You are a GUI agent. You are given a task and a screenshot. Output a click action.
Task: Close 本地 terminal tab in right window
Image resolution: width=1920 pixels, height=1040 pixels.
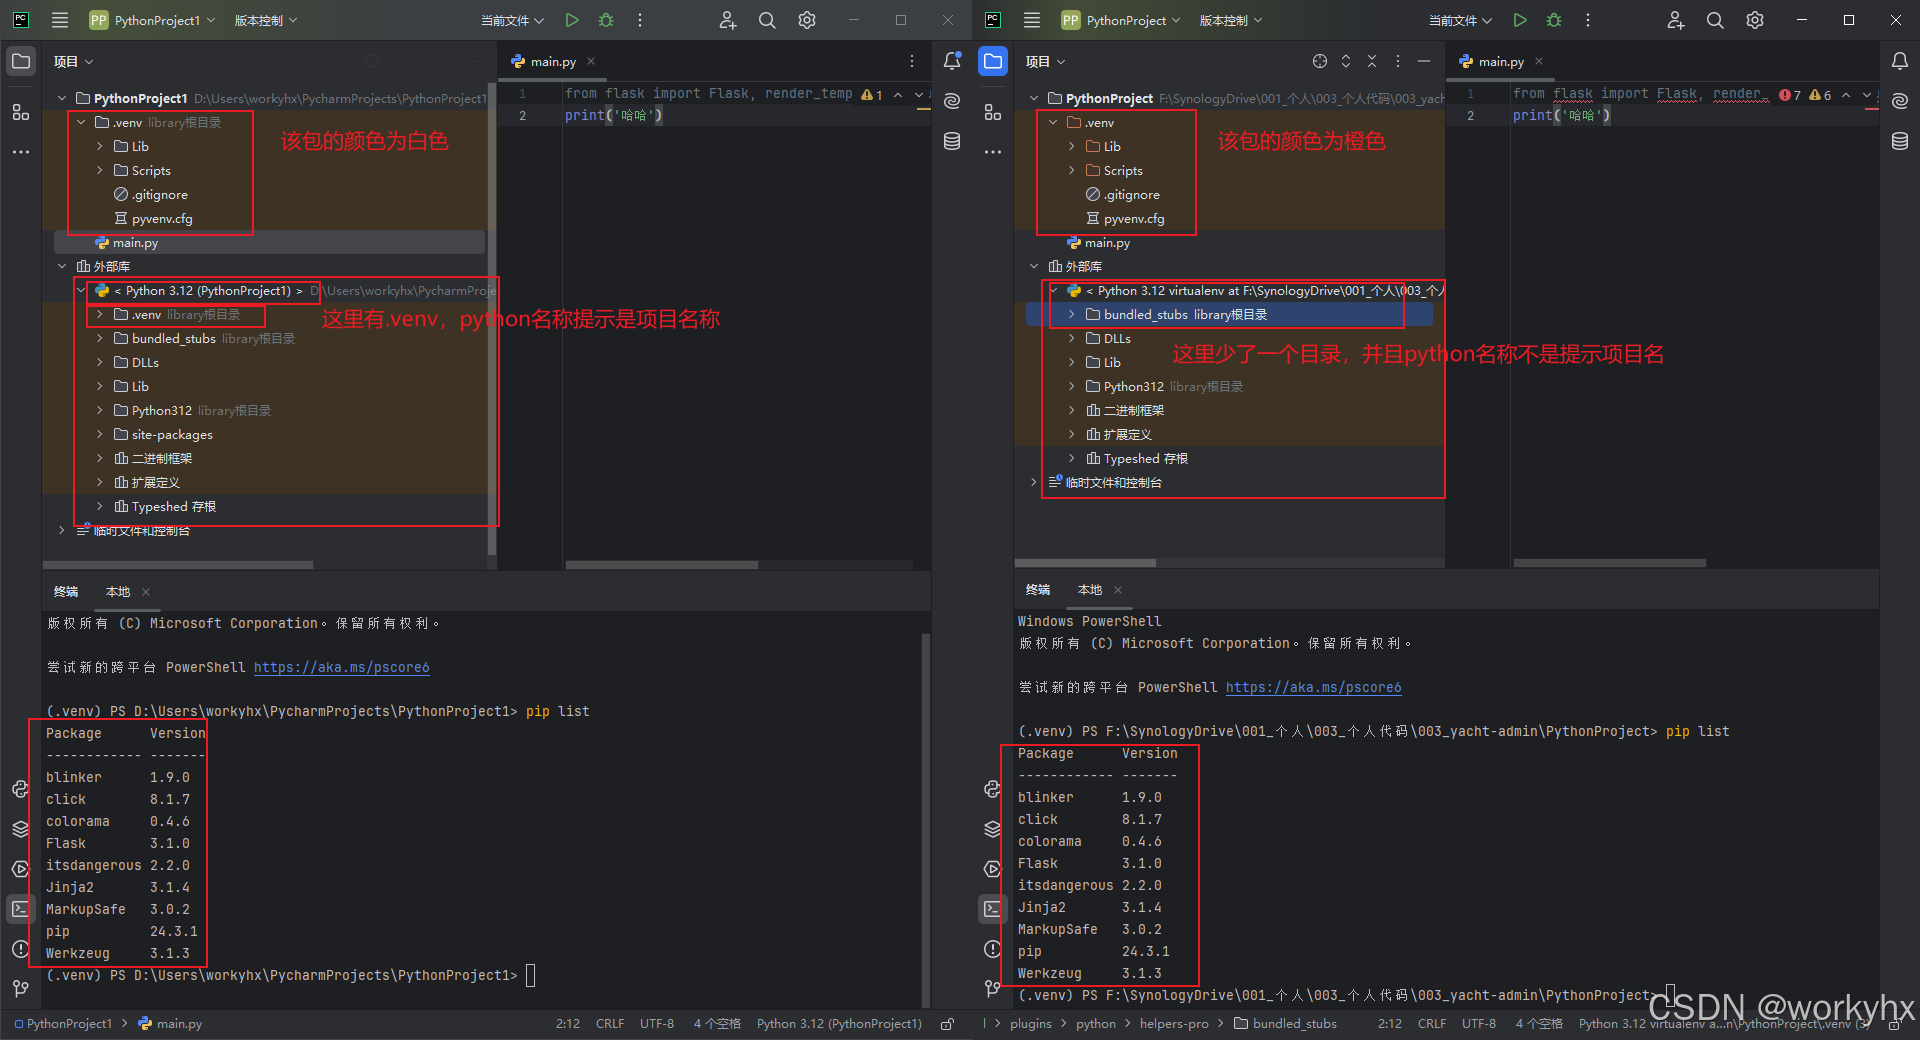pos(1118,589)
